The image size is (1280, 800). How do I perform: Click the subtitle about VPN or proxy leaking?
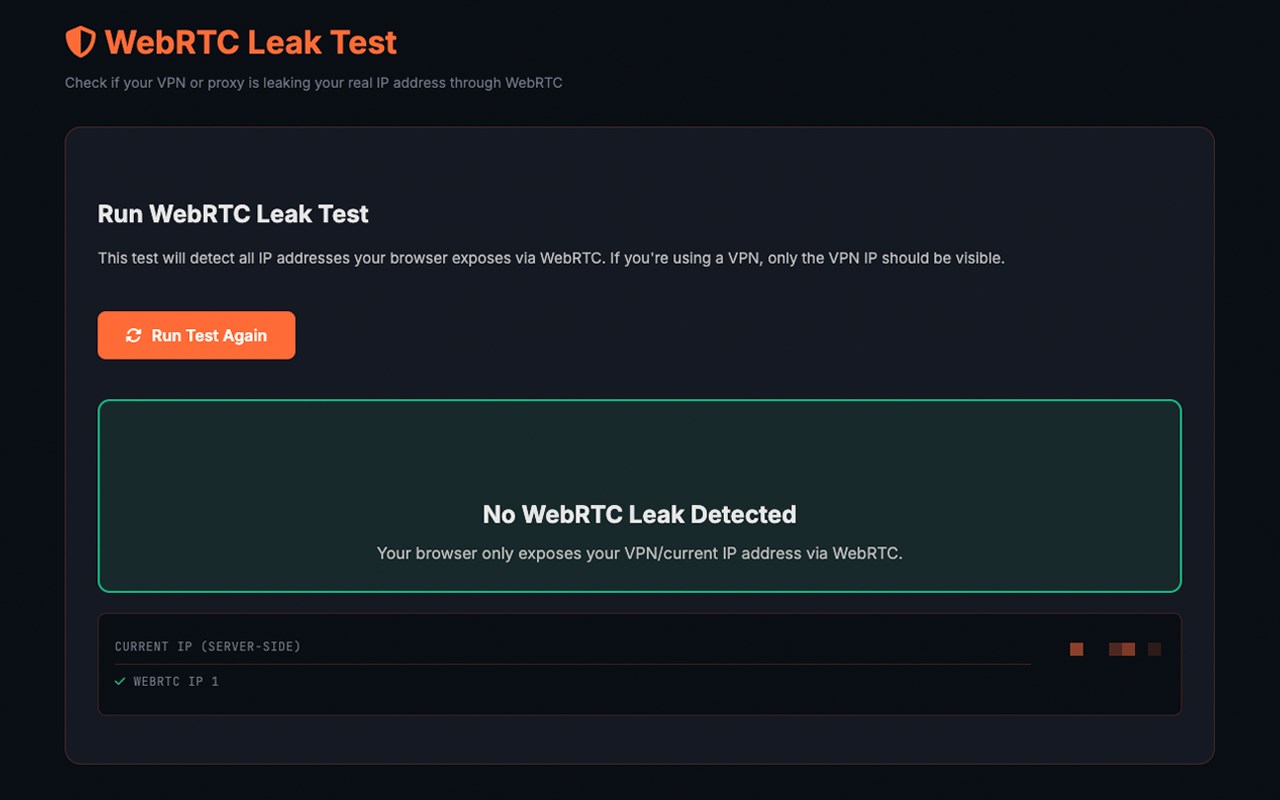tap(313, 83)
